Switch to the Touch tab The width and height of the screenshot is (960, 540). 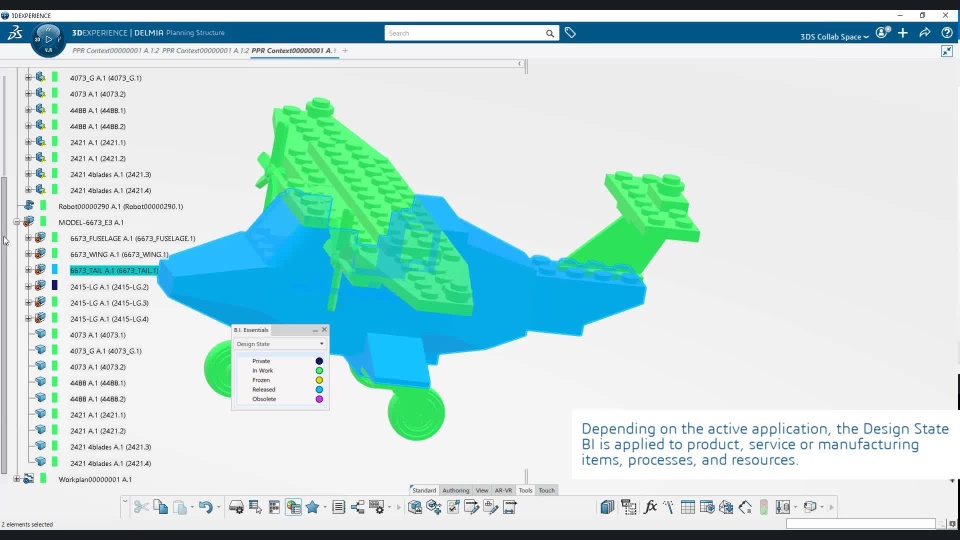[x=547, y=490]
